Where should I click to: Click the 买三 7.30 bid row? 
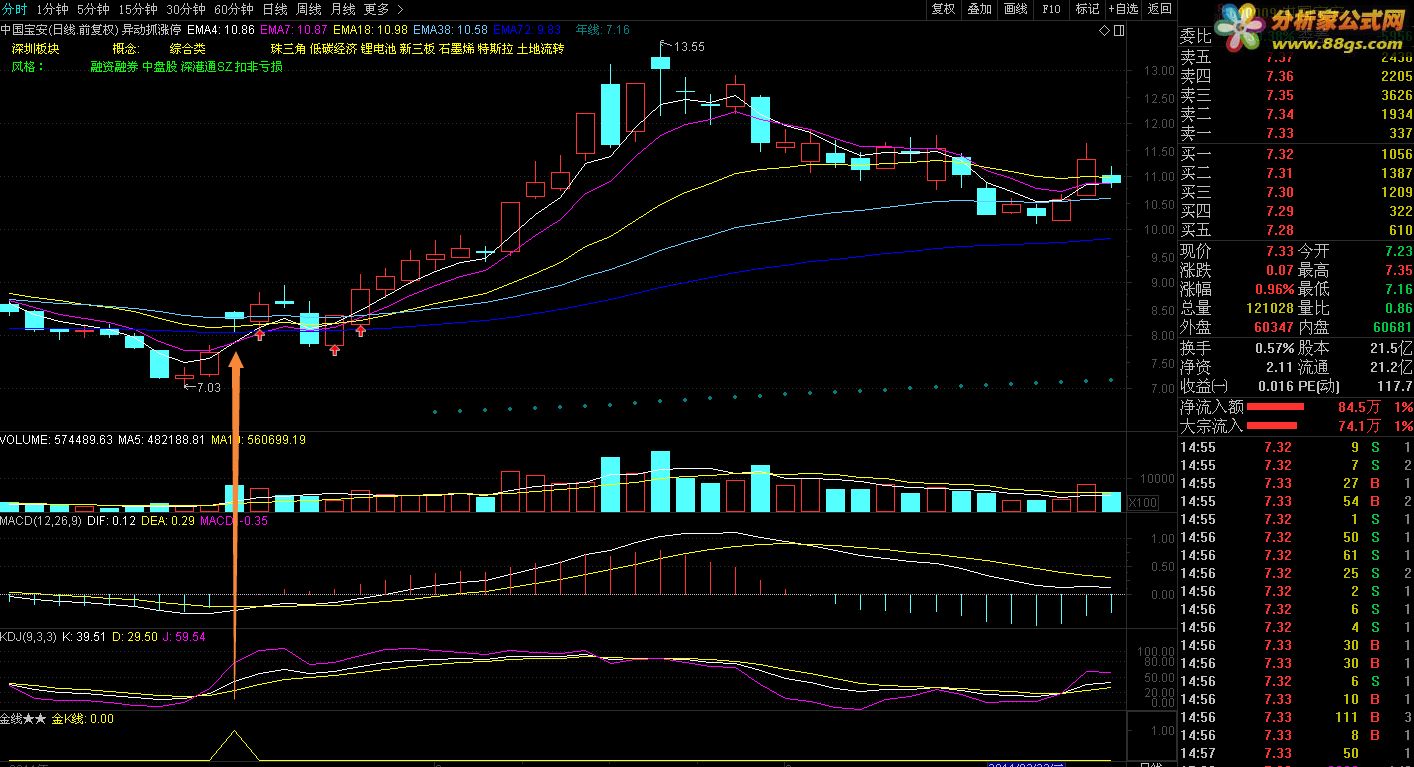click(x=1296, y=192)
